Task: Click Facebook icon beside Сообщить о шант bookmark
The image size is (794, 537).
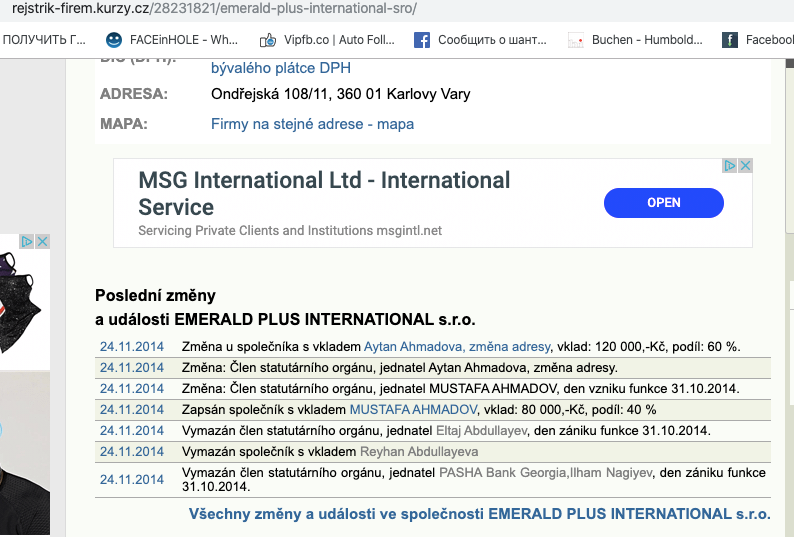Action: tap(422, 40)
